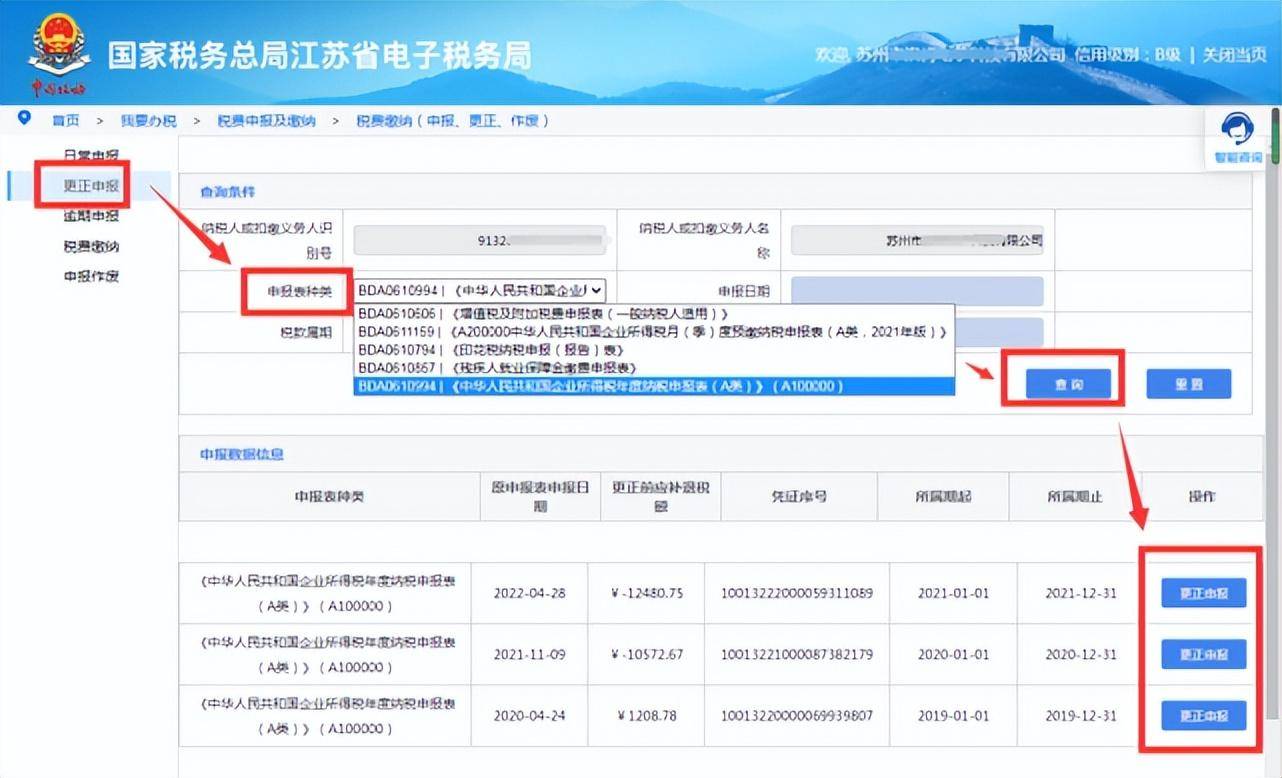Click the 查询 button
Screen dimensions: 1282x778
click(1068, 384)
